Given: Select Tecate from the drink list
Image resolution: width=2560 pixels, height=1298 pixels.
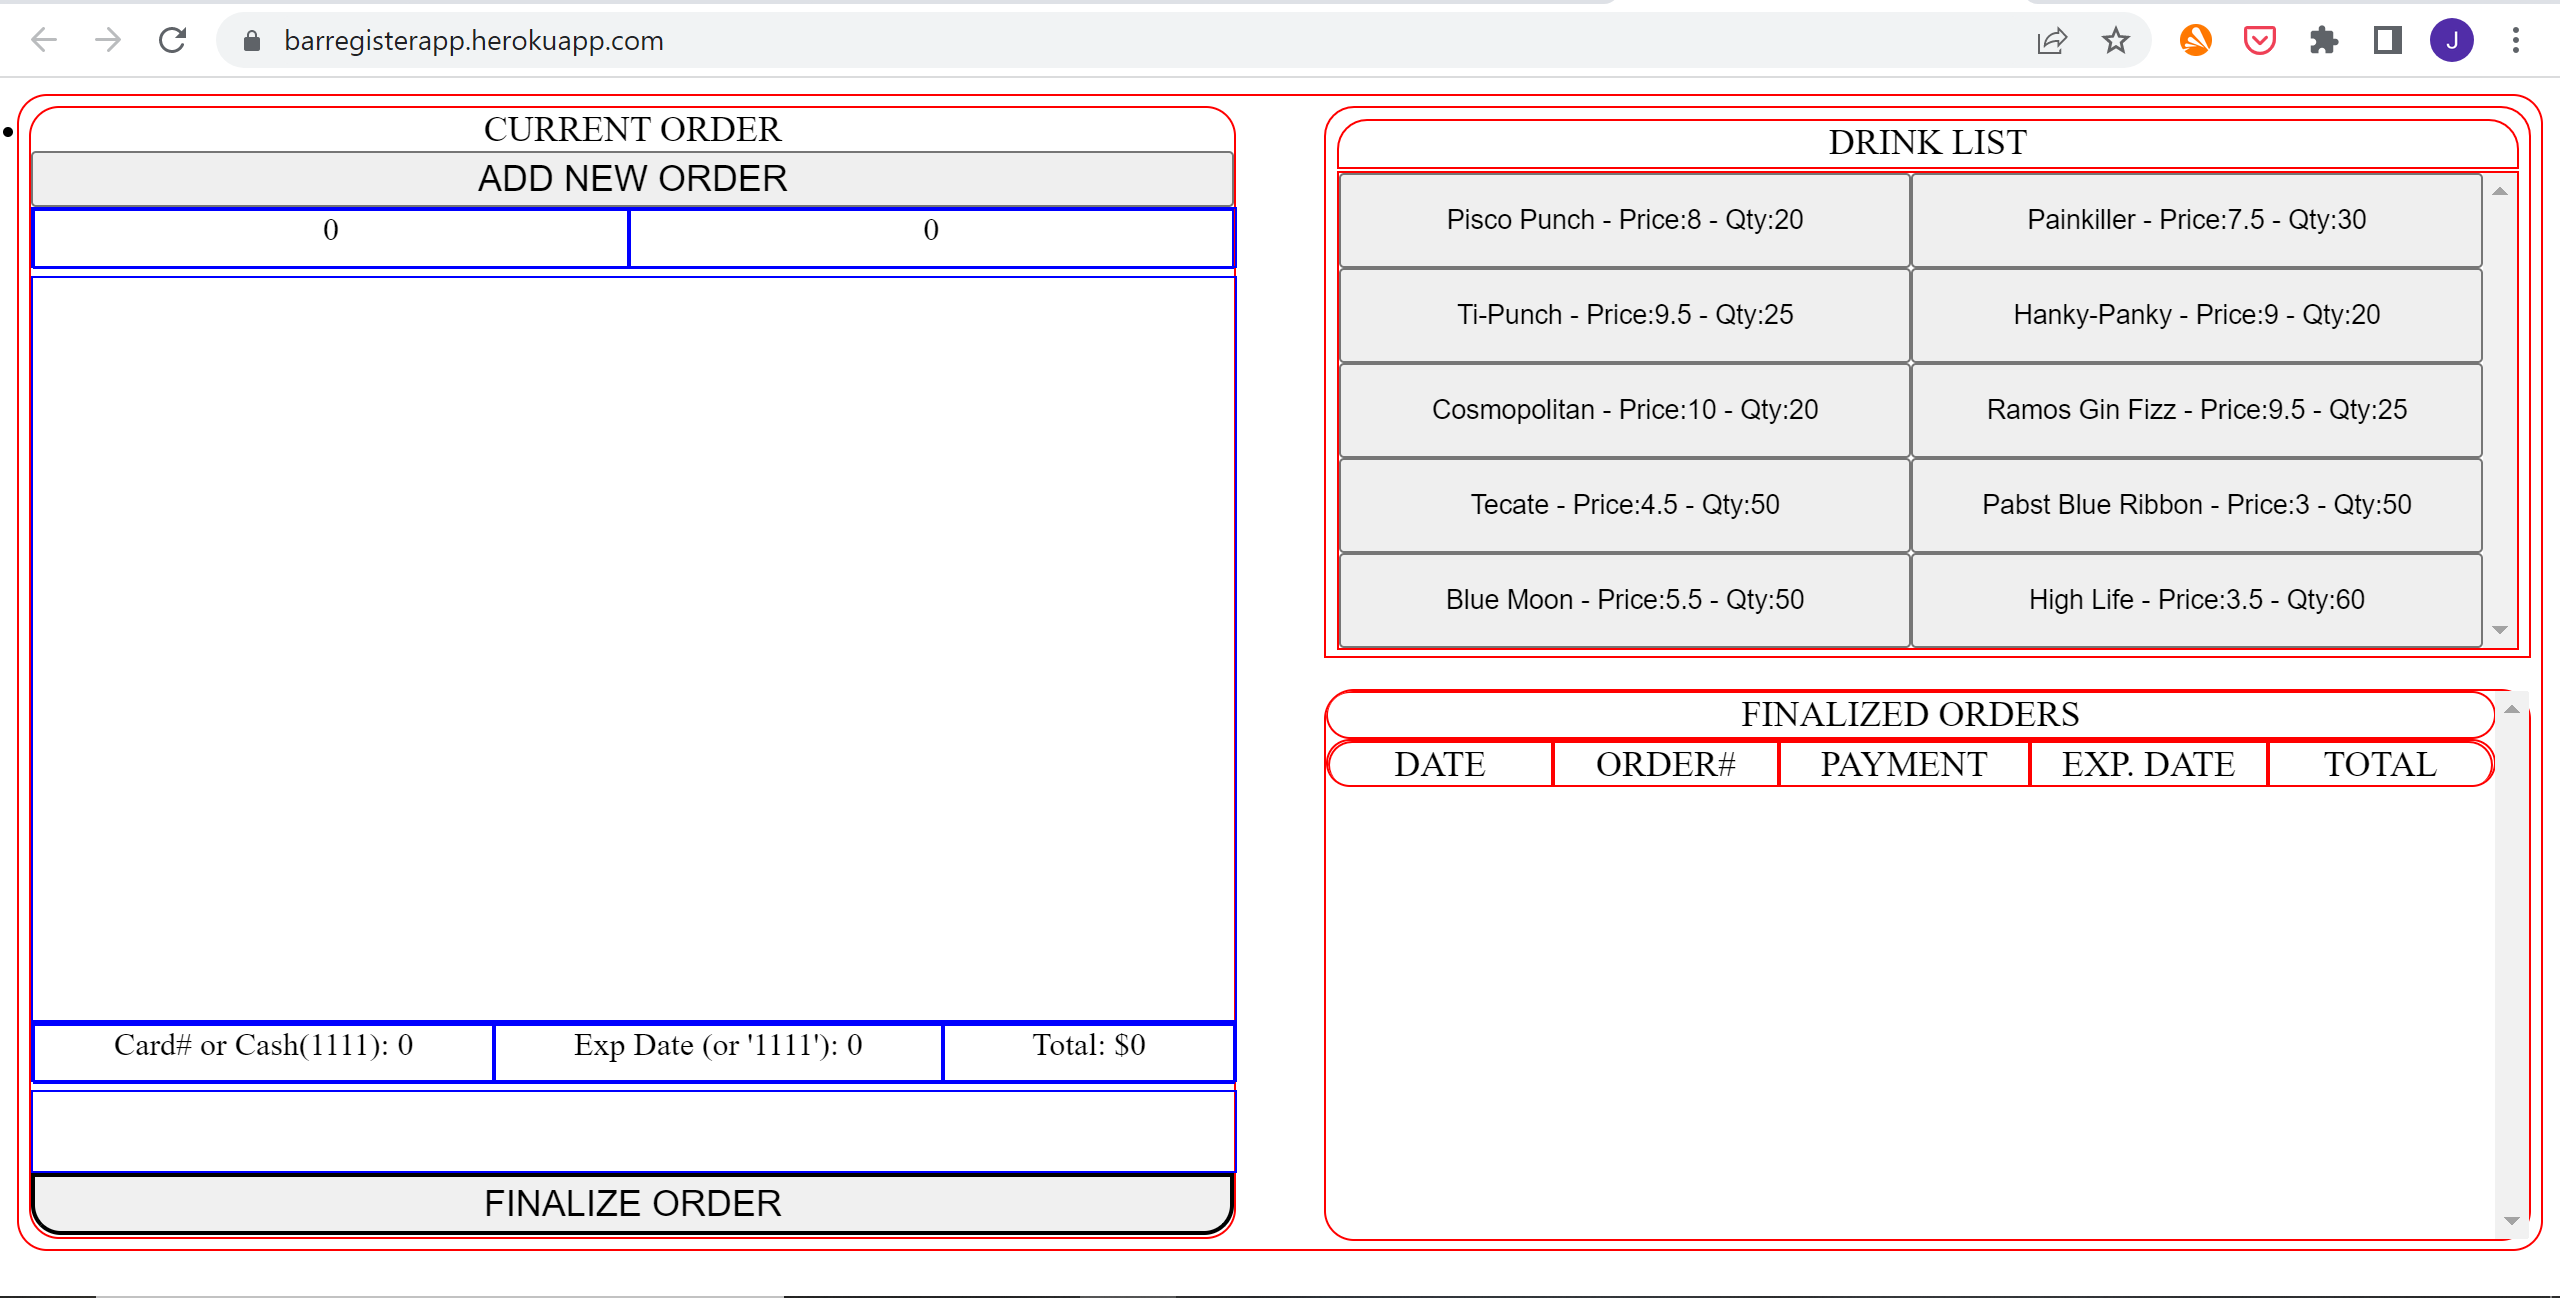Looking at the screenshot, I should [1622, 504].
